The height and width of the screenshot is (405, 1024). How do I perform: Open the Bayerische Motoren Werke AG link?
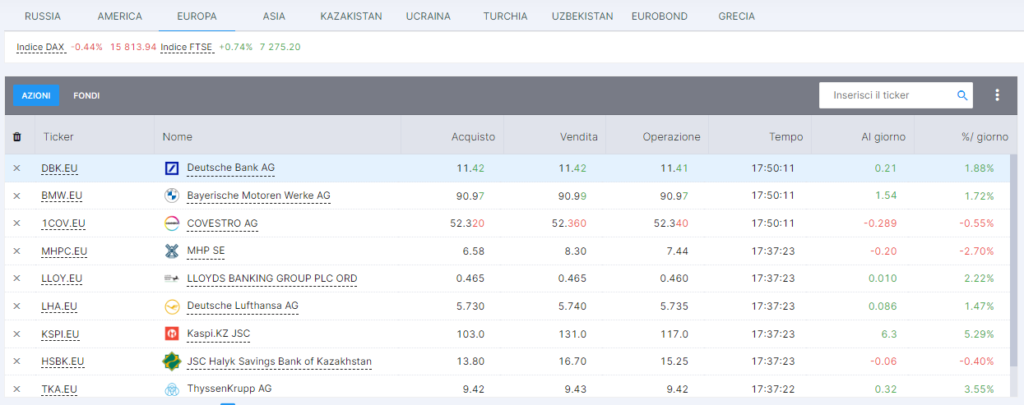(x=259, y=195)
